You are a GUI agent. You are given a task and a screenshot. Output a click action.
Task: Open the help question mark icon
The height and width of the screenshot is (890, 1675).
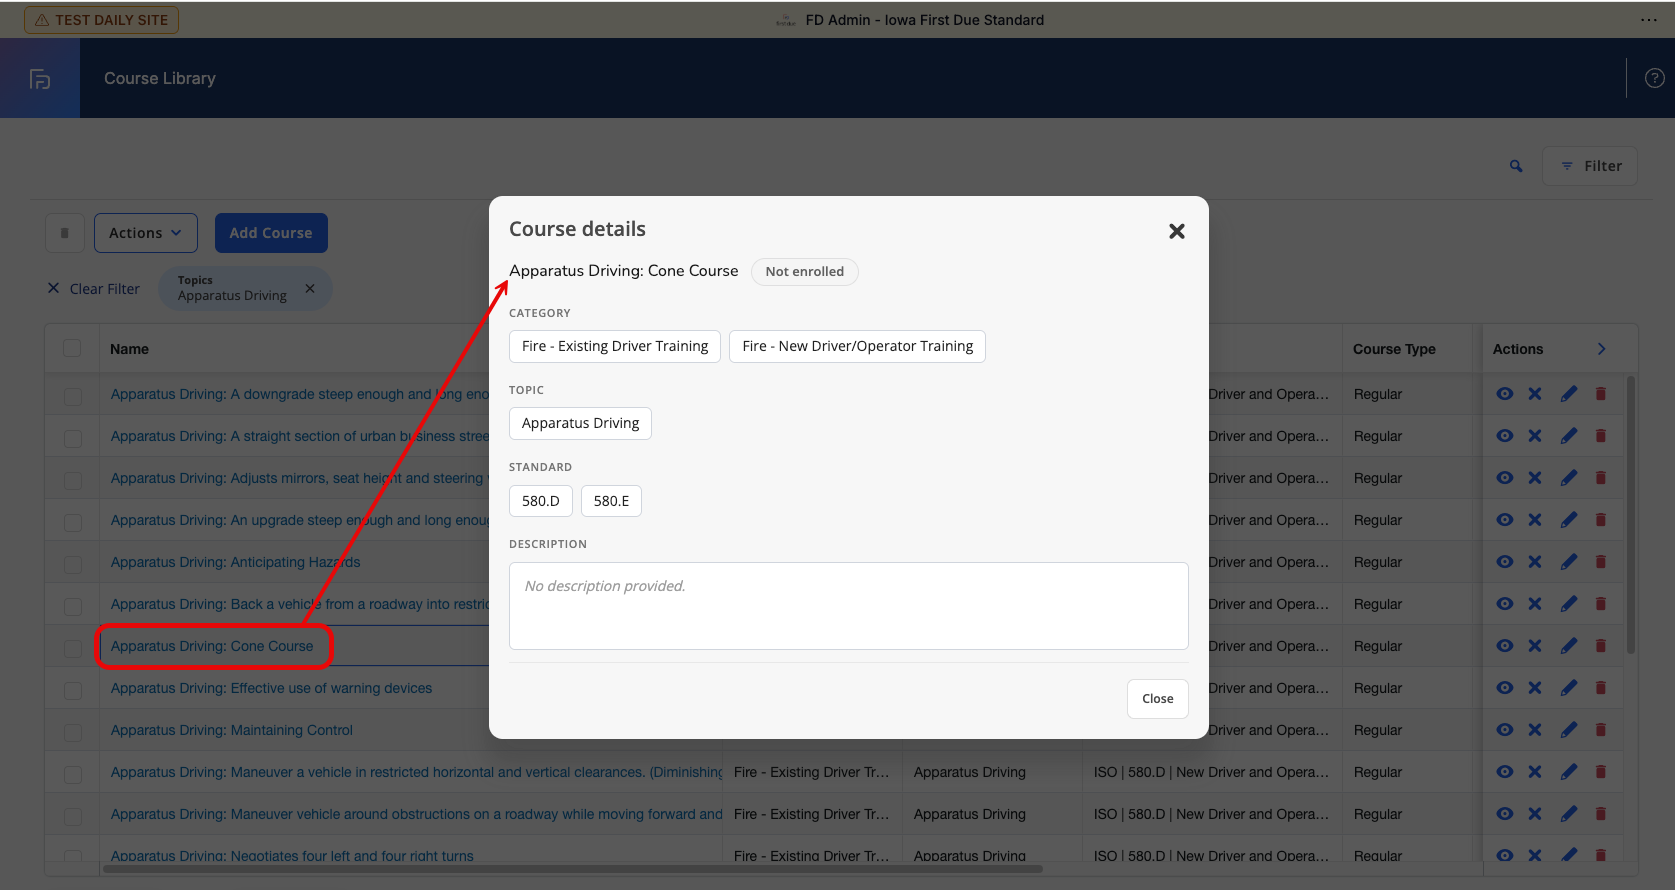1655,78
